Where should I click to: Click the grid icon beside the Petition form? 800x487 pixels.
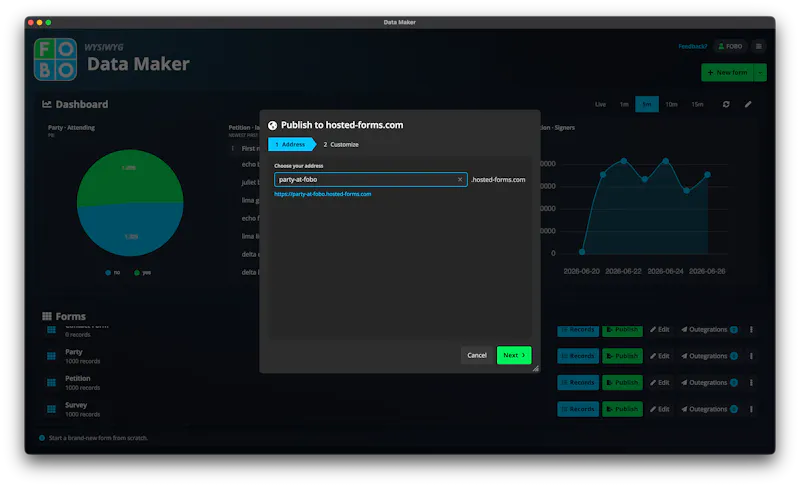pos(52,382)
